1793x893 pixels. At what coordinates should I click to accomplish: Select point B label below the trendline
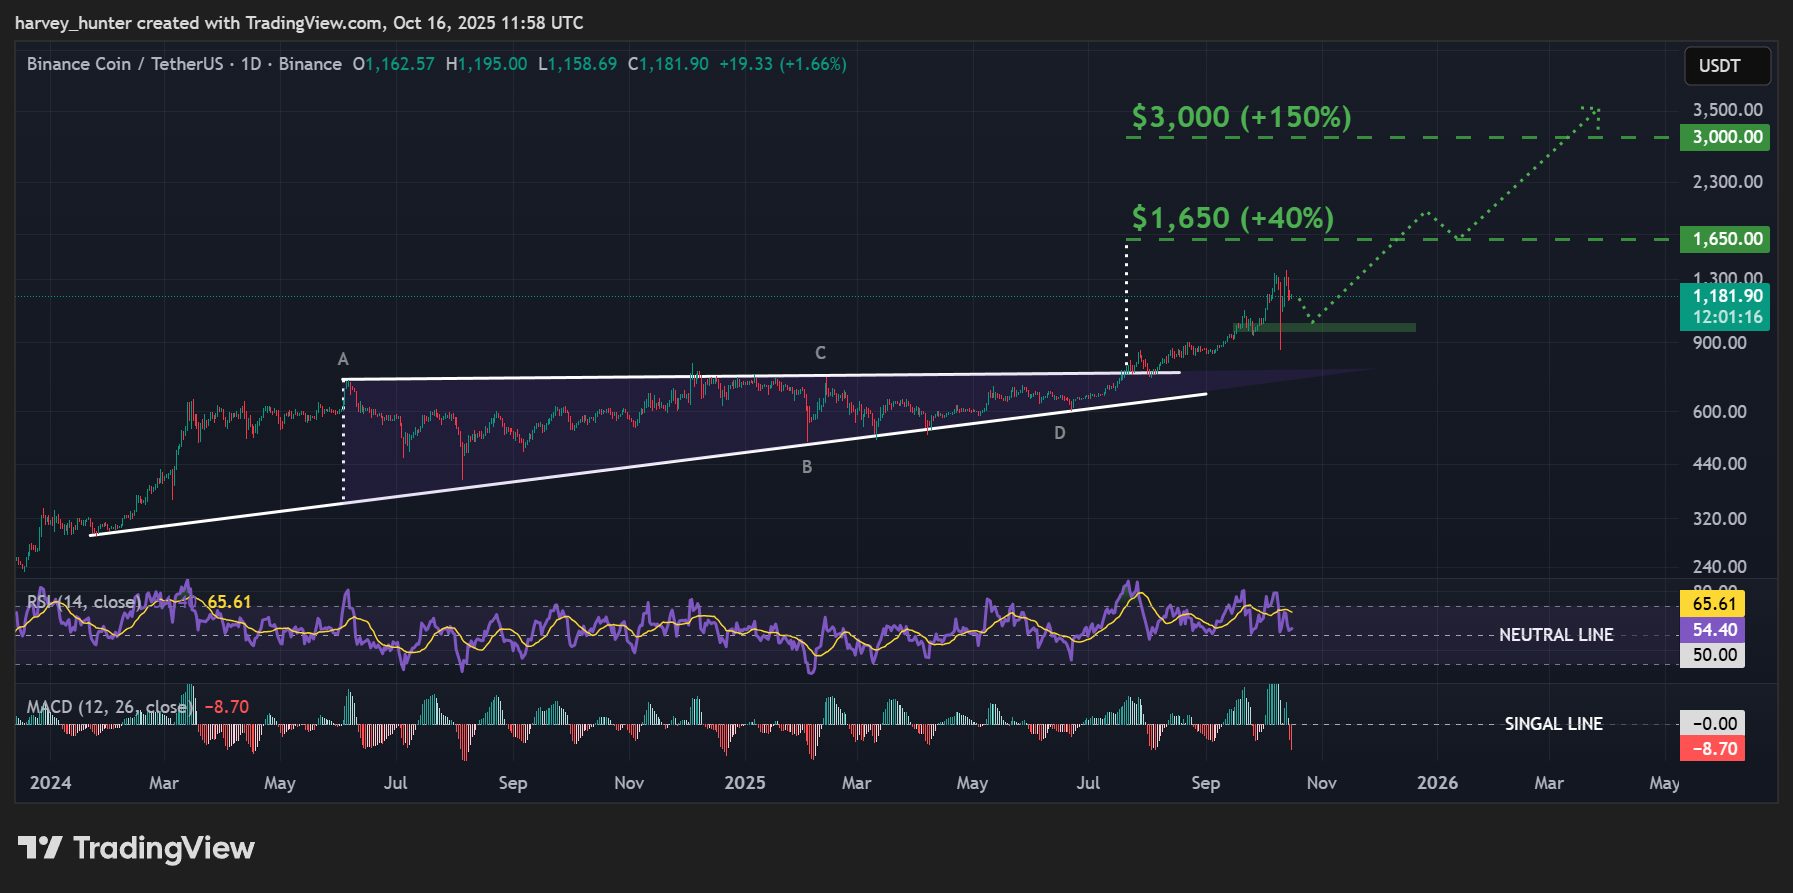807,467
